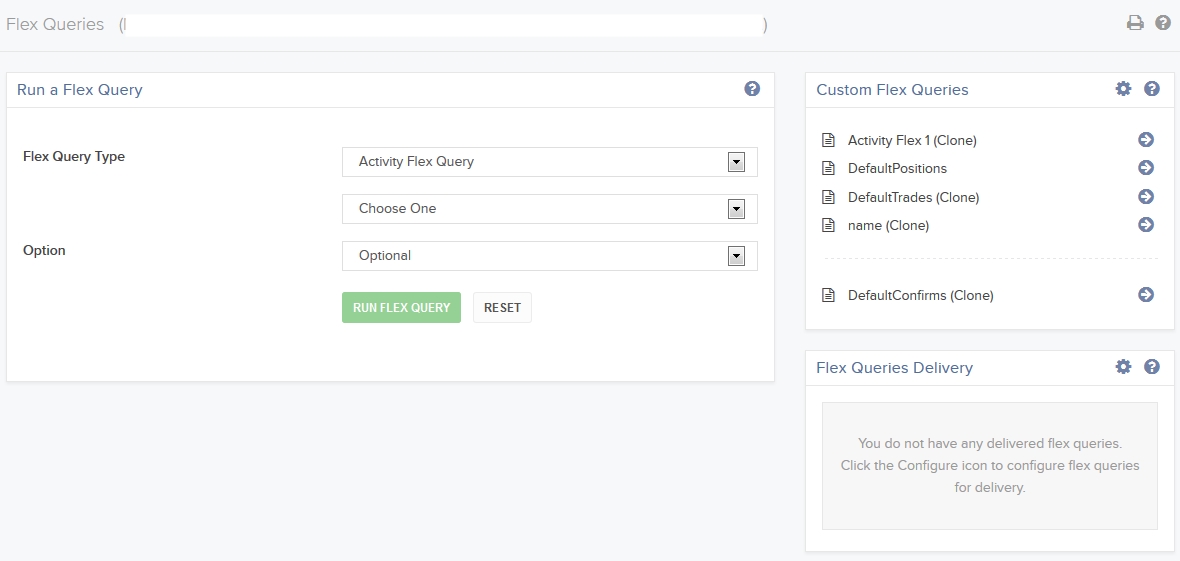This screenshot has height=561, width=1180.
Task: Open the Choose One dropdown
Action: (x=736, y=209)
